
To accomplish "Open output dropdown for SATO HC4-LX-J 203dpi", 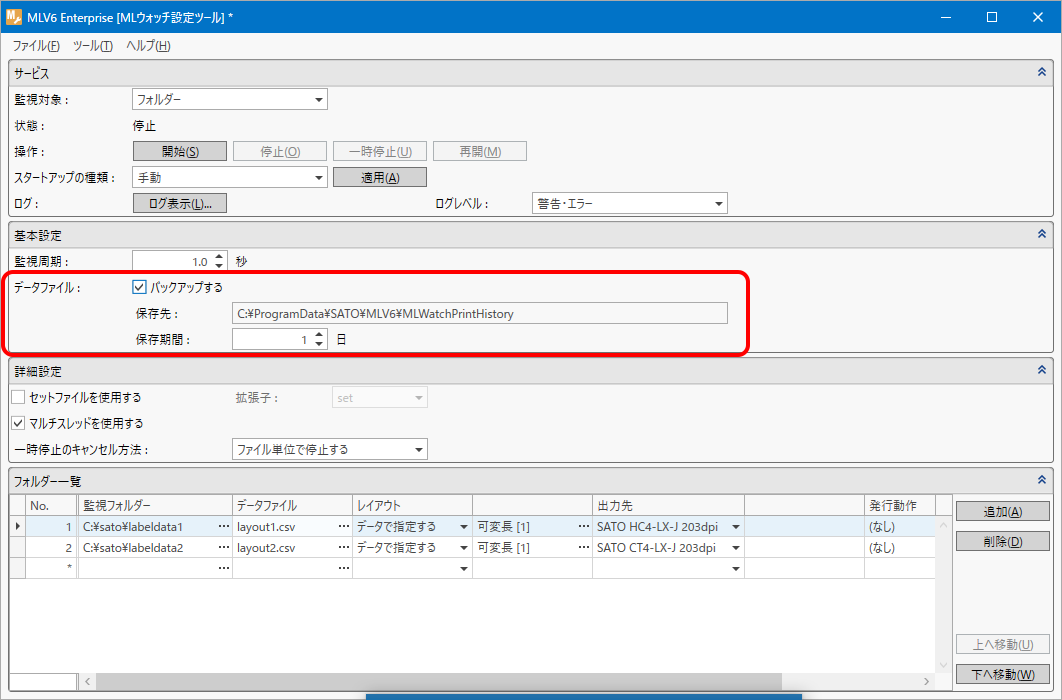I will coord(736,527).
